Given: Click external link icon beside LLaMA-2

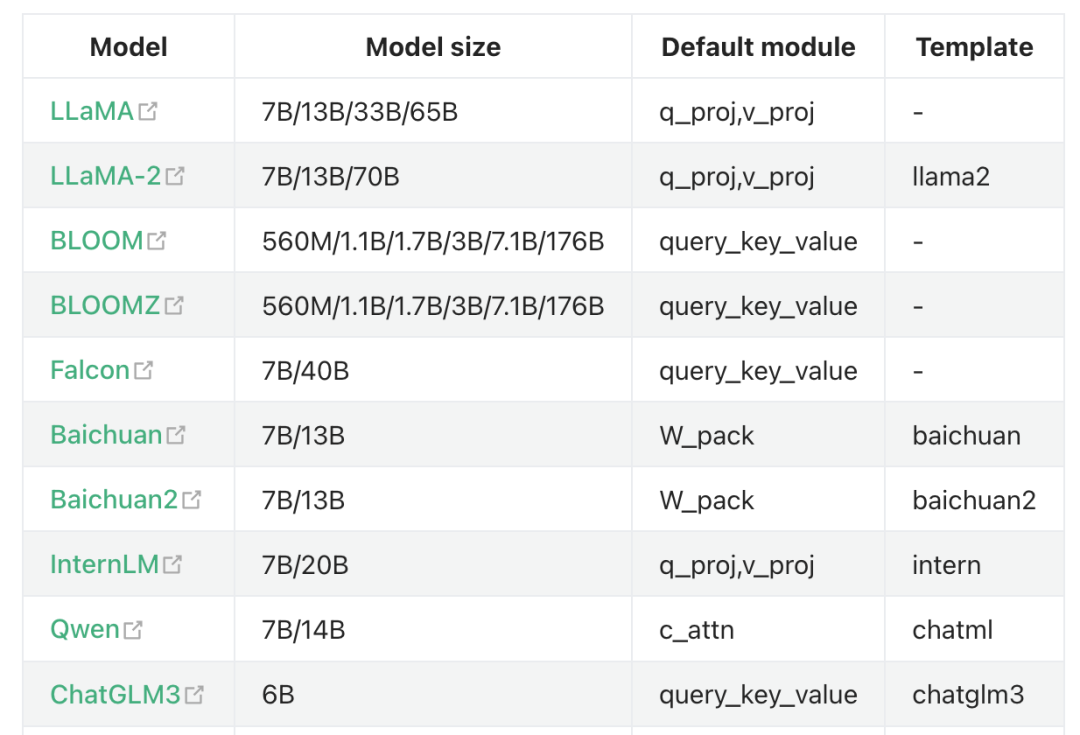Looking at the screenshot, I should pos(175,177).
